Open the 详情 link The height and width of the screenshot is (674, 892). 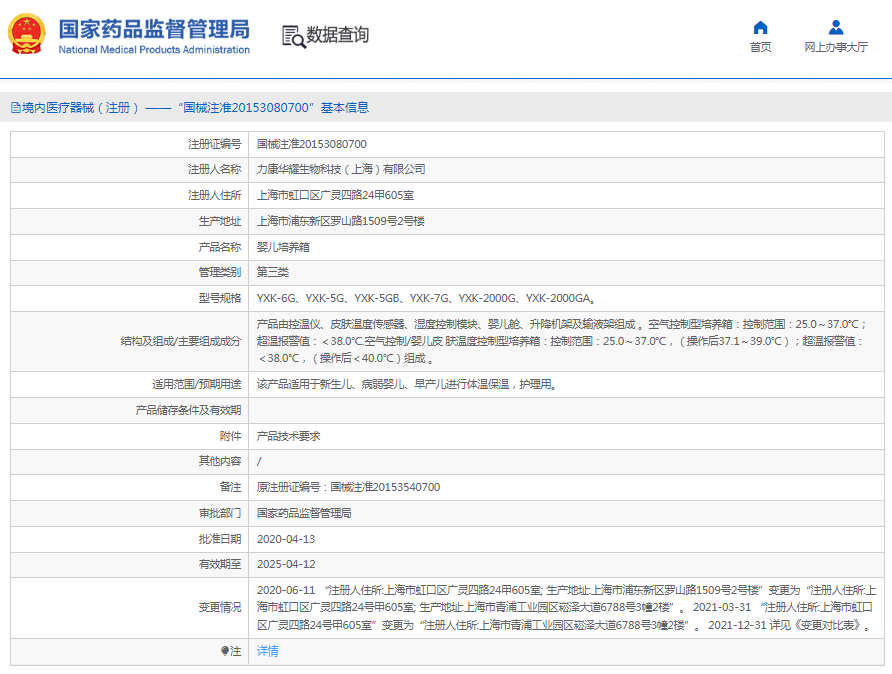[267, 651]
